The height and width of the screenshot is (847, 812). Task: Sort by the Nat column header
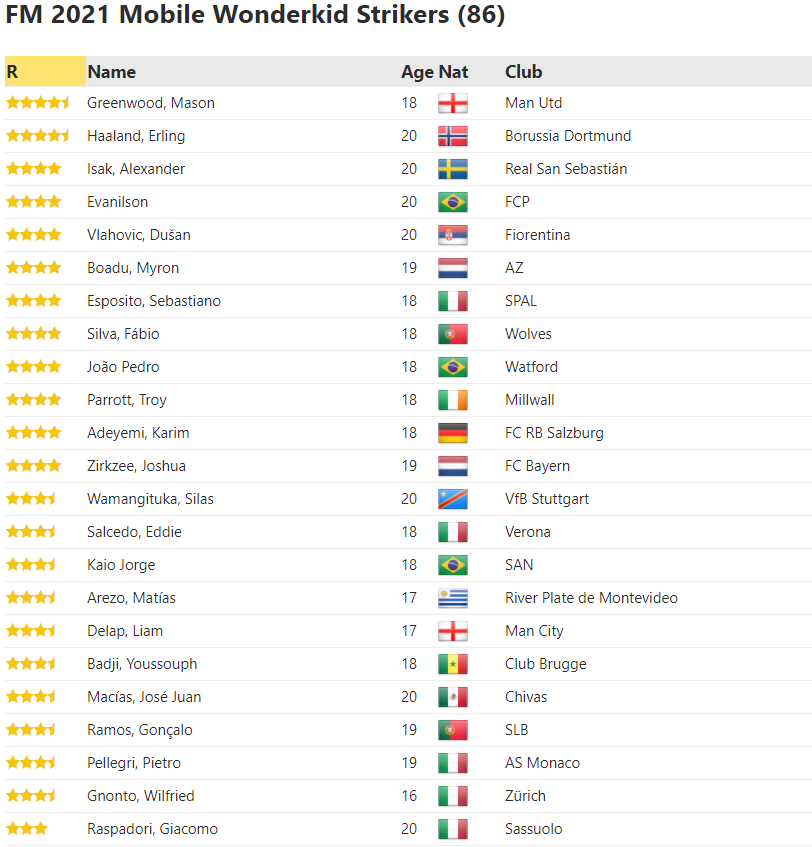point(453,72)
